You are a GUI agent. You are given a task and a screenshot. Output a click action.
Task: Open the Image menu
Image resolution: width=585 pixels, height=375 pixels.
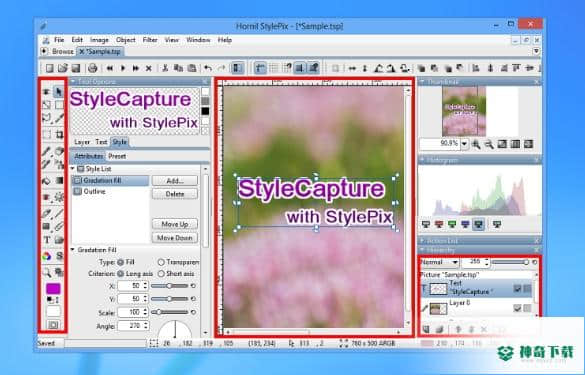tap(99, 40)
